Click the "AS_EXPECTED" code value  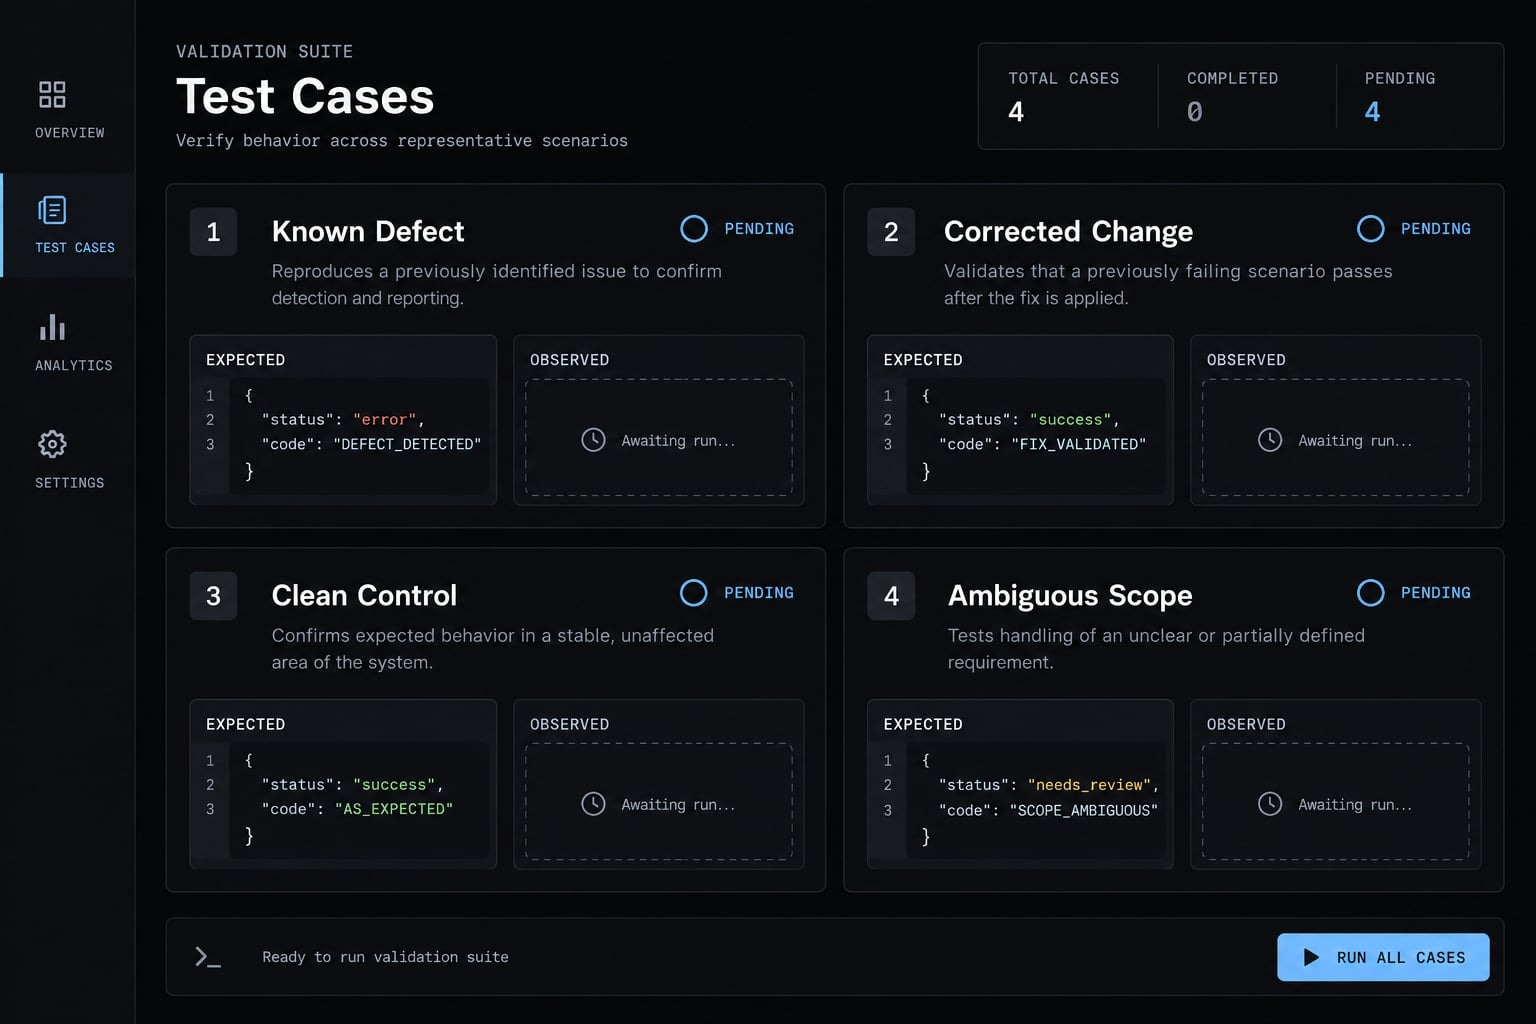394,808
